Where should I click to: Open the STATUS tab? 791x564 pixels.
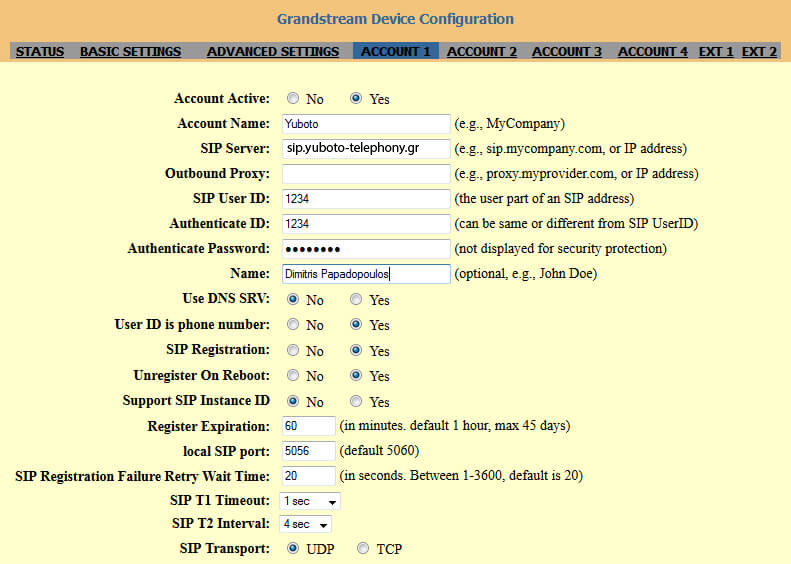pyautogui.click(x=40, y=51)
